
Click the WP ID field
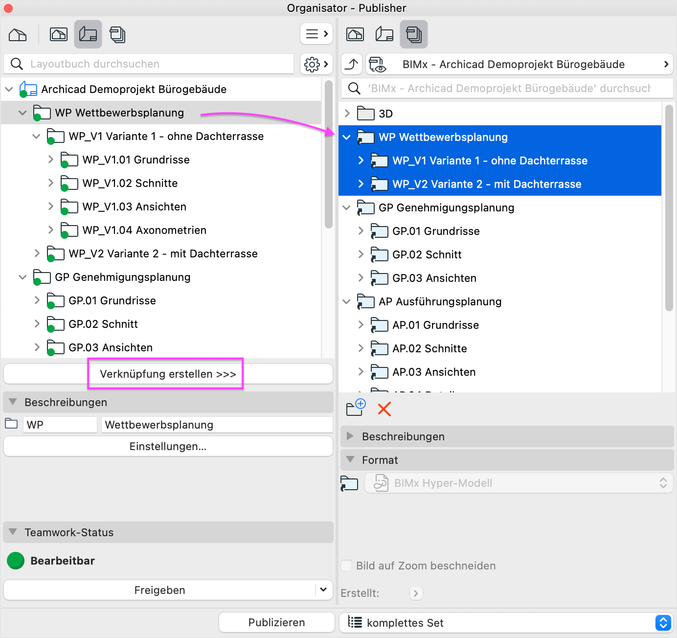pos(60,425)
